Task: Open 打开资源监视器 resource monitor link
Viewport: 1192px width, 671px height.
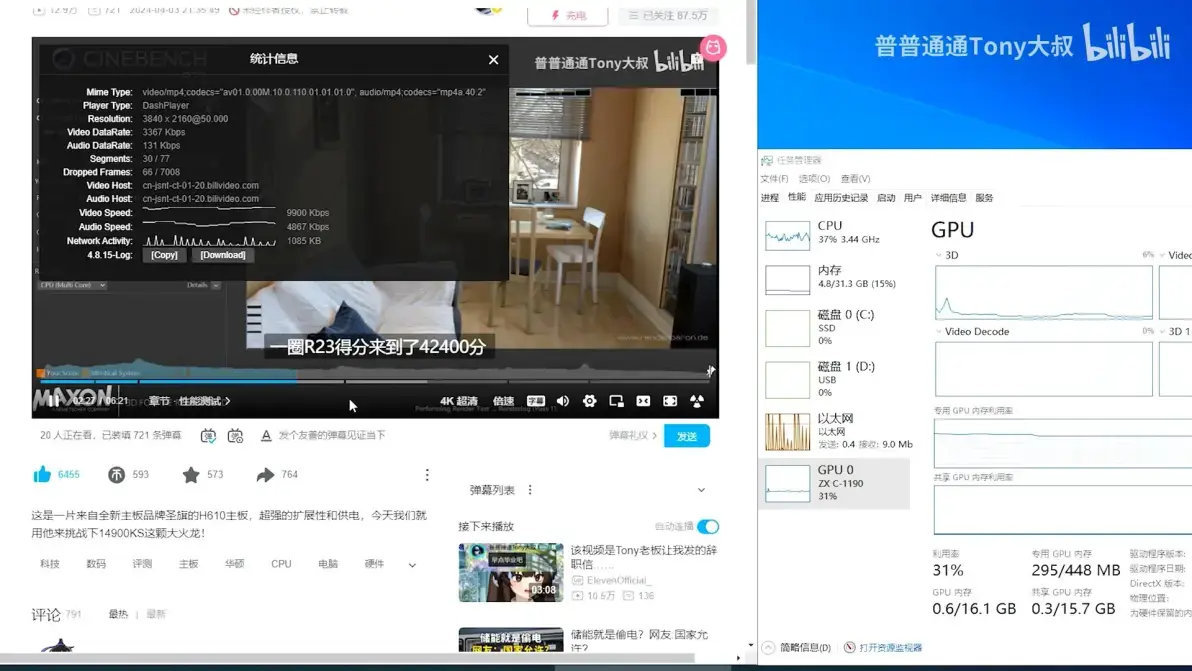Action: point(883,647)
